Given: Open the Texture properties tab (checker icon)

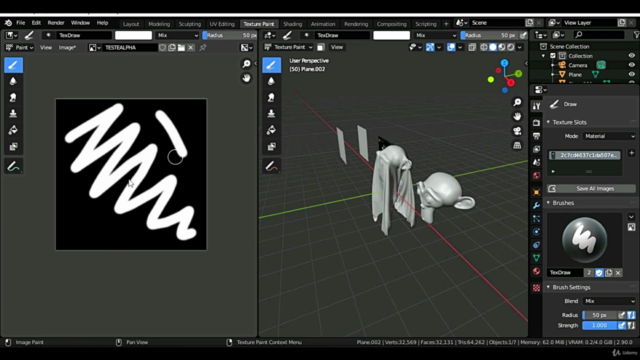Looking at the screenshot, I should 536,288.
